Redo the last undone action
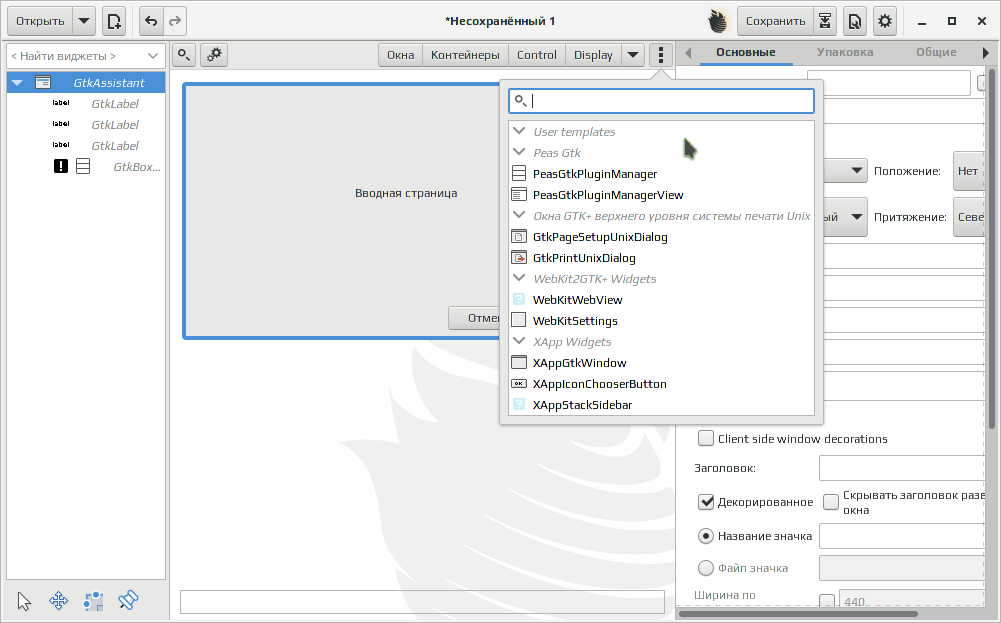 175,21
